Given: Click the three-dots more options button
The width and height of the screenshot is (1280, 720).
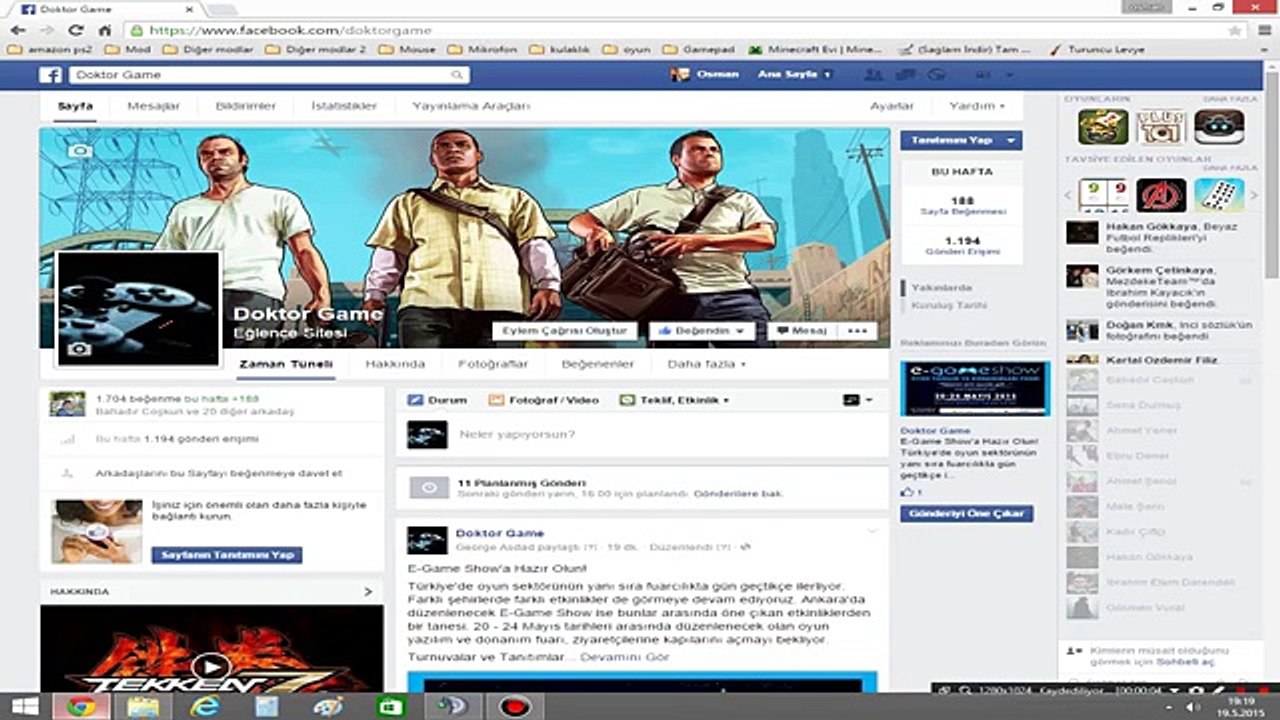Looking at the screenshot, I should point(857,331).
